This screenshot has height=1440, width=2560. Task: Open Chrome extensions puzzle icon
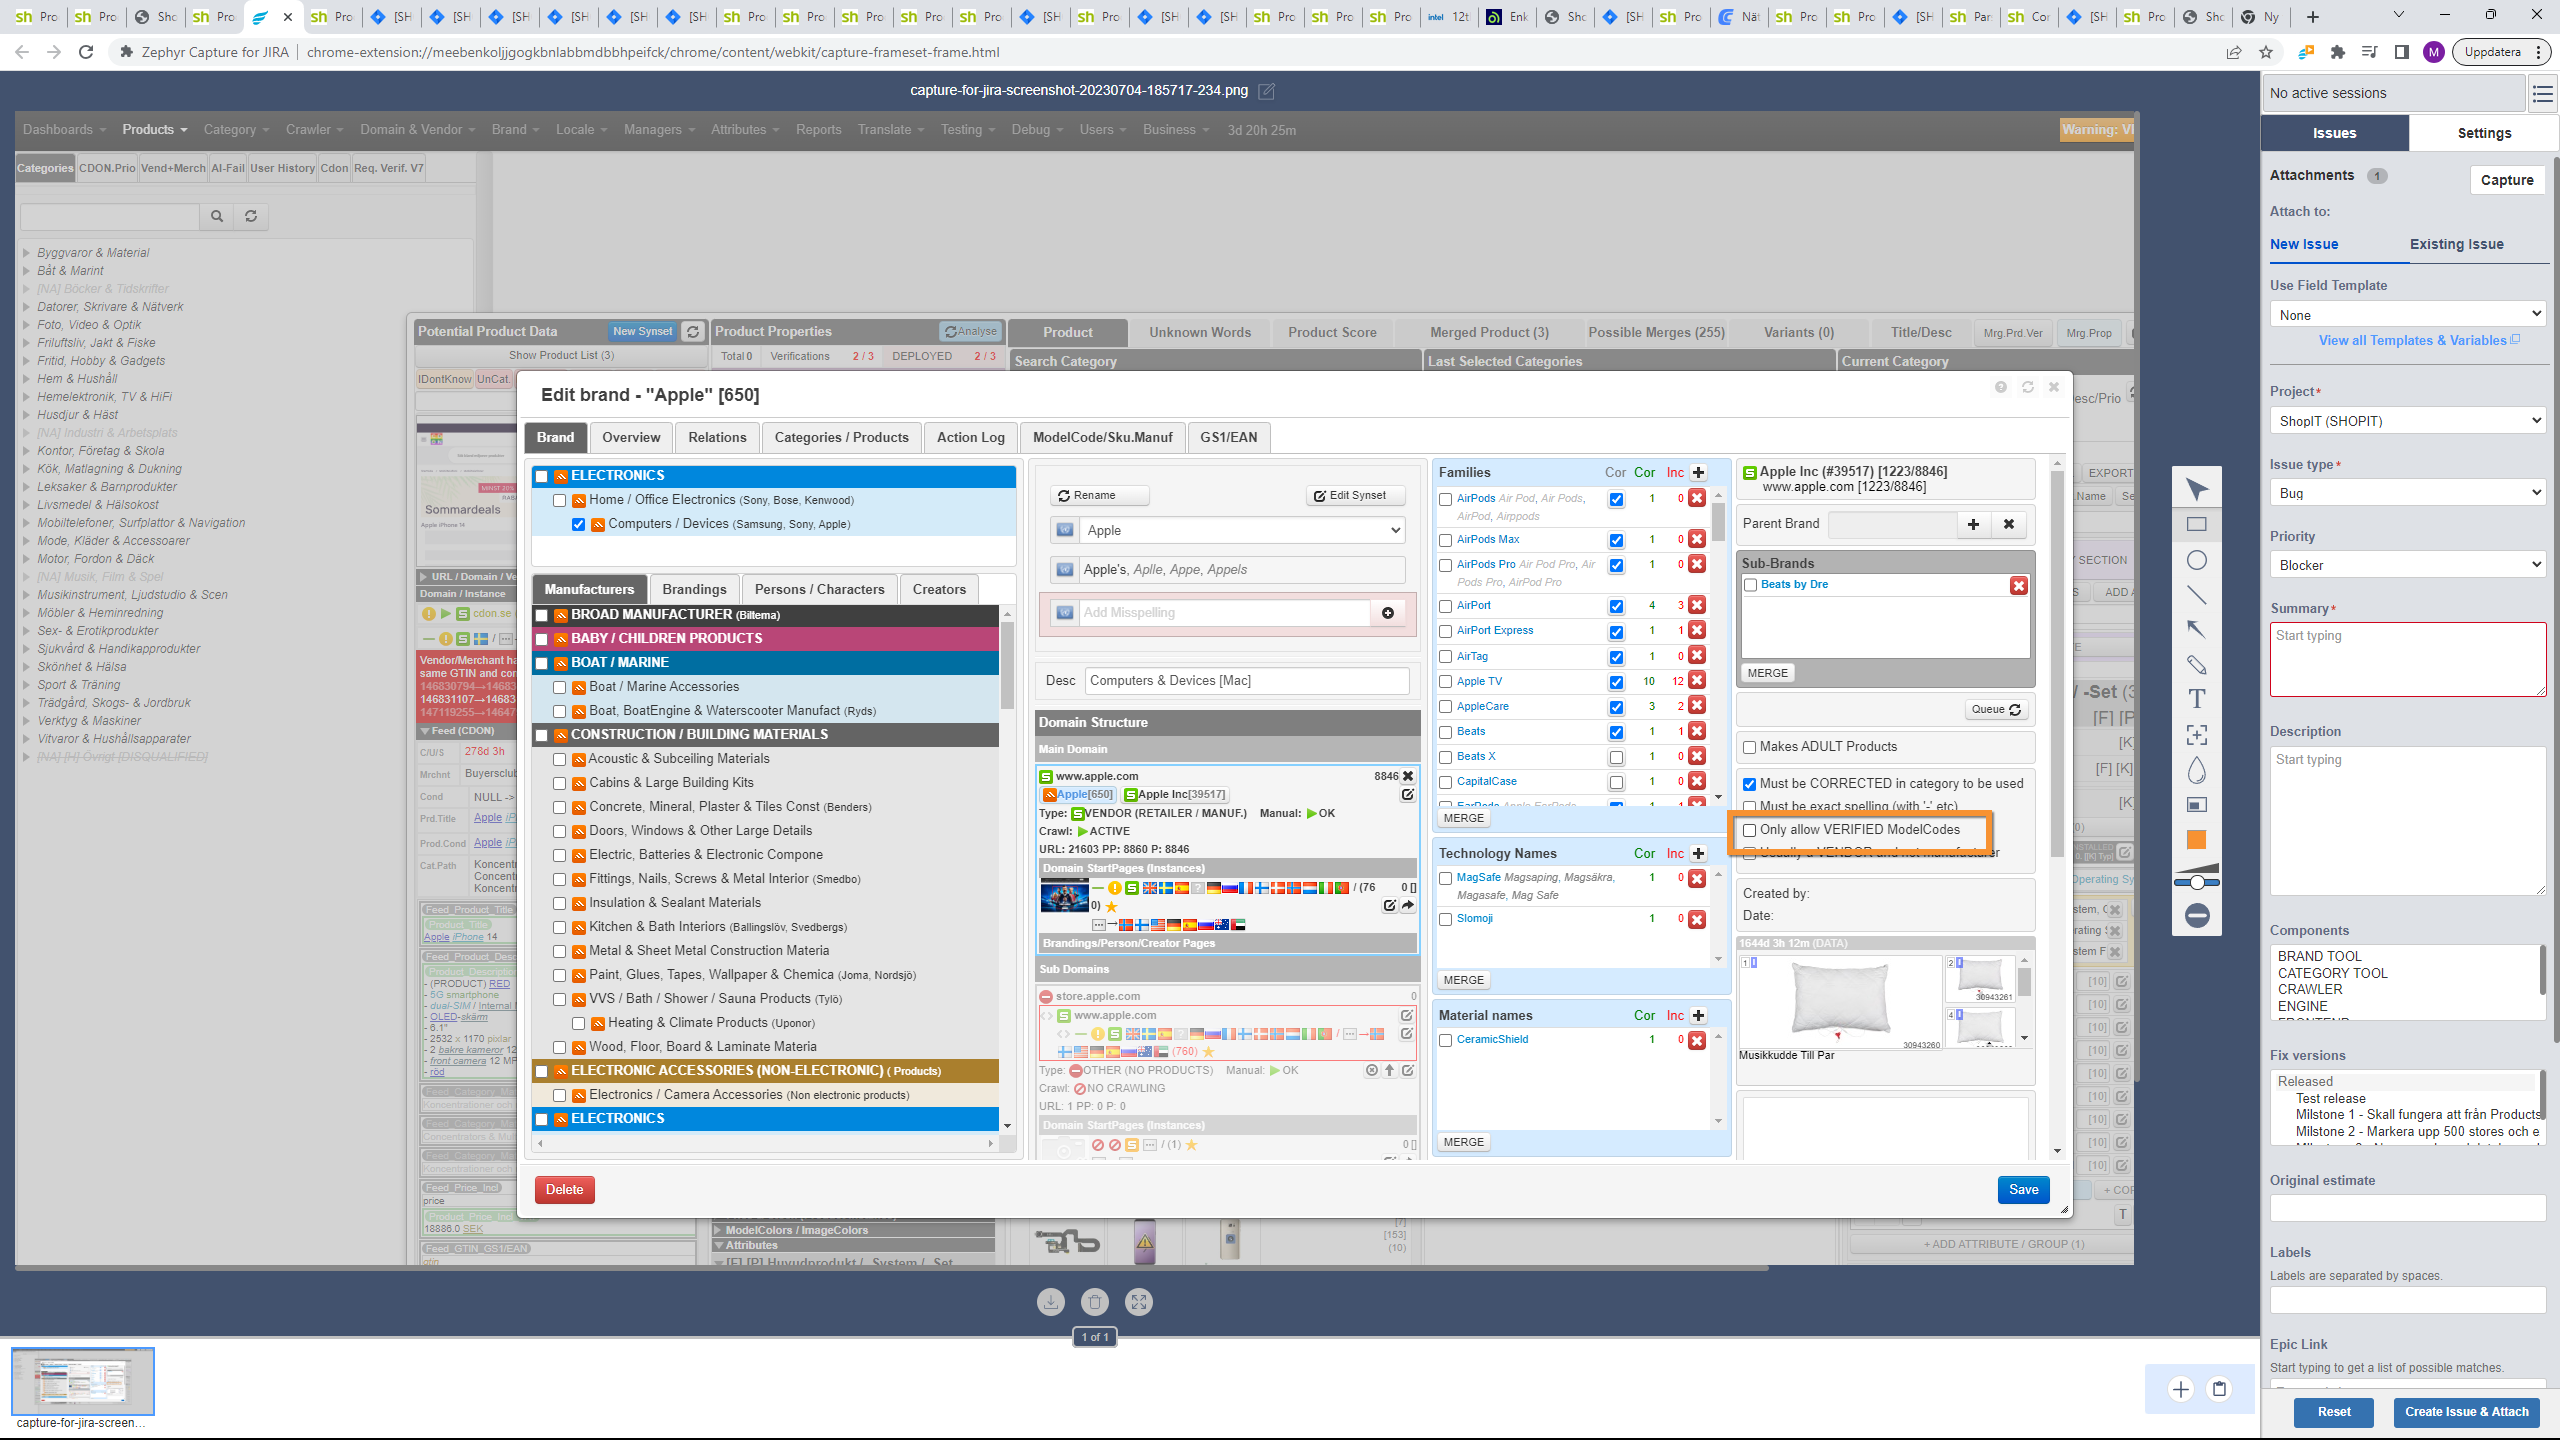pos(2337,52)
